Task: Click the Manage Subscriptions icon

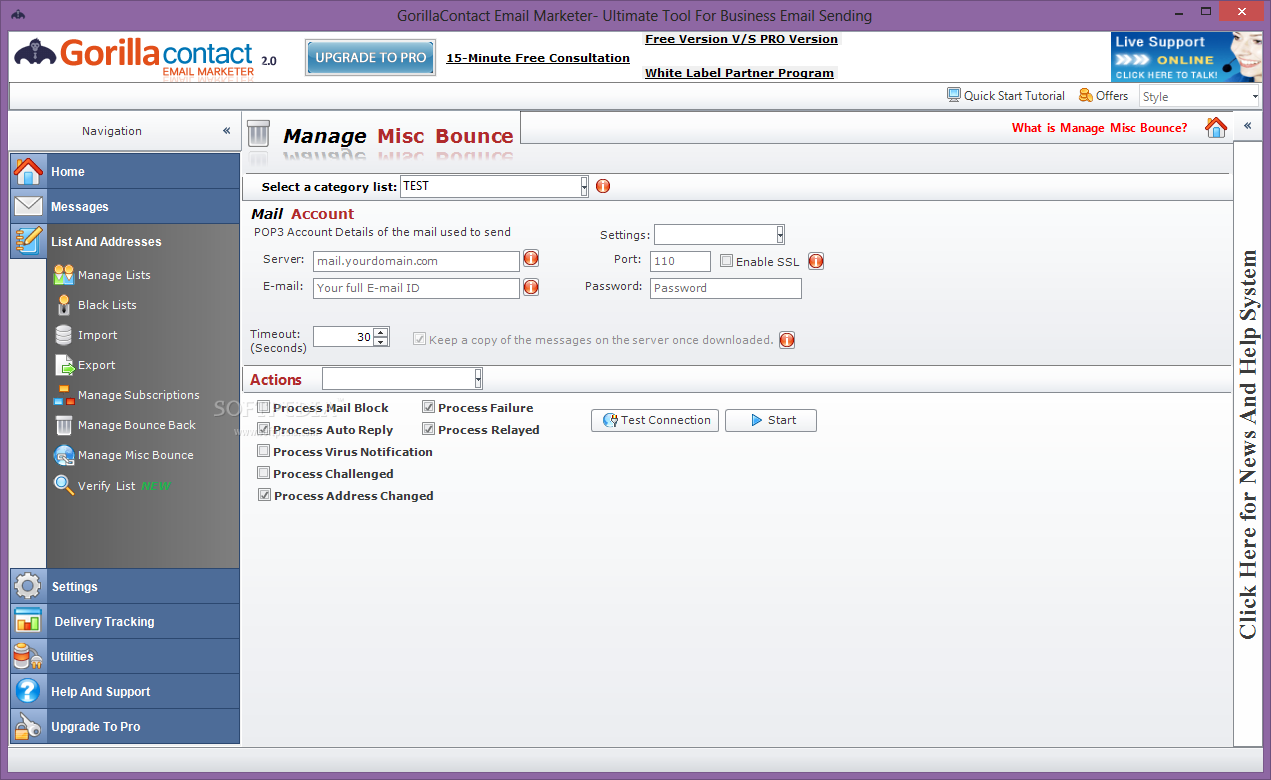Action: 64,395
